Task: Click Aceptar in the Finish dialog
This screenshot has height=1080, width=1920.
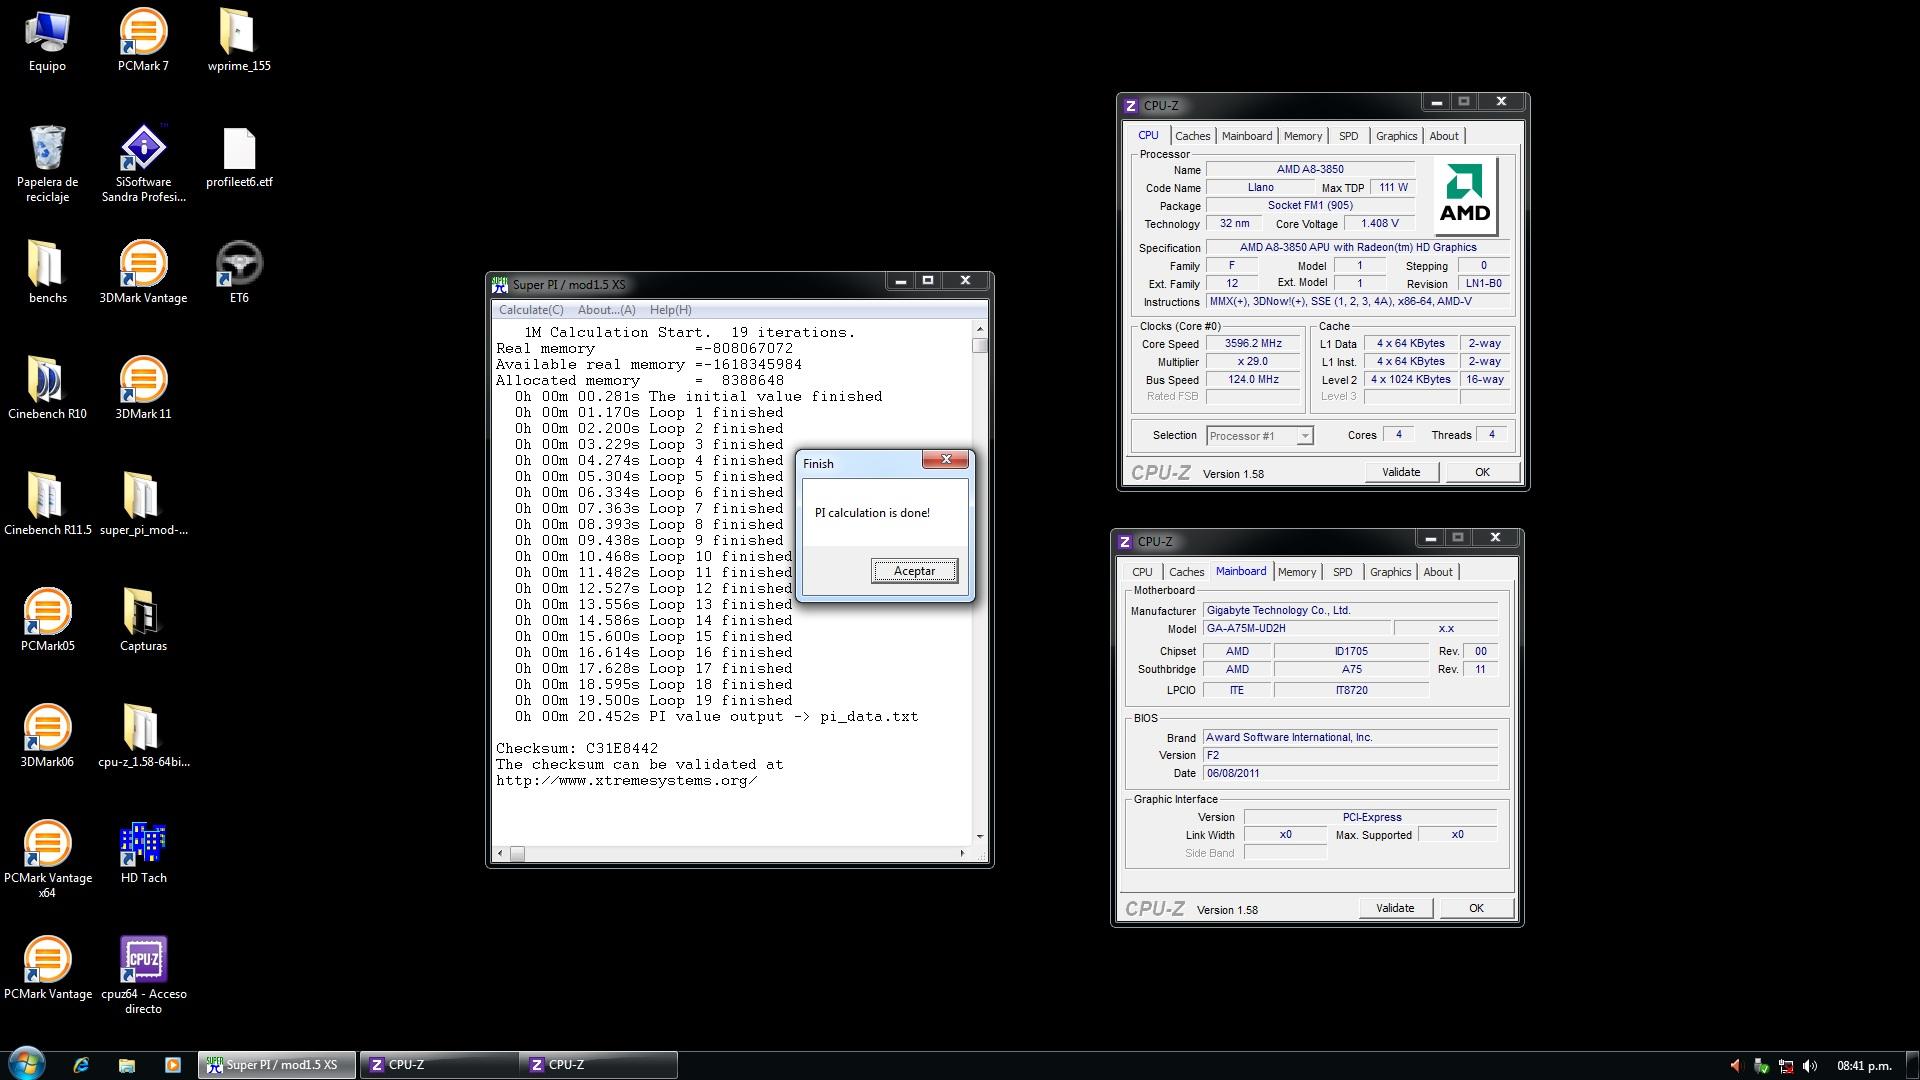Action: point(914,571)
